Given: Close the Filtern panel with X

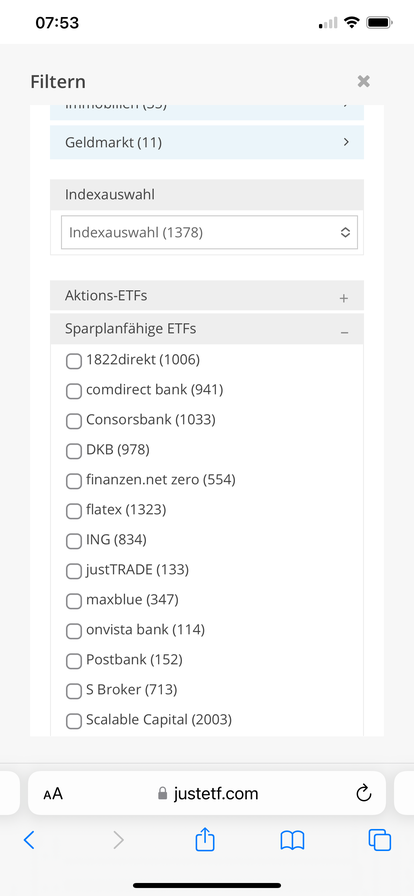Looking at the screenshot, I should [363, 81].
